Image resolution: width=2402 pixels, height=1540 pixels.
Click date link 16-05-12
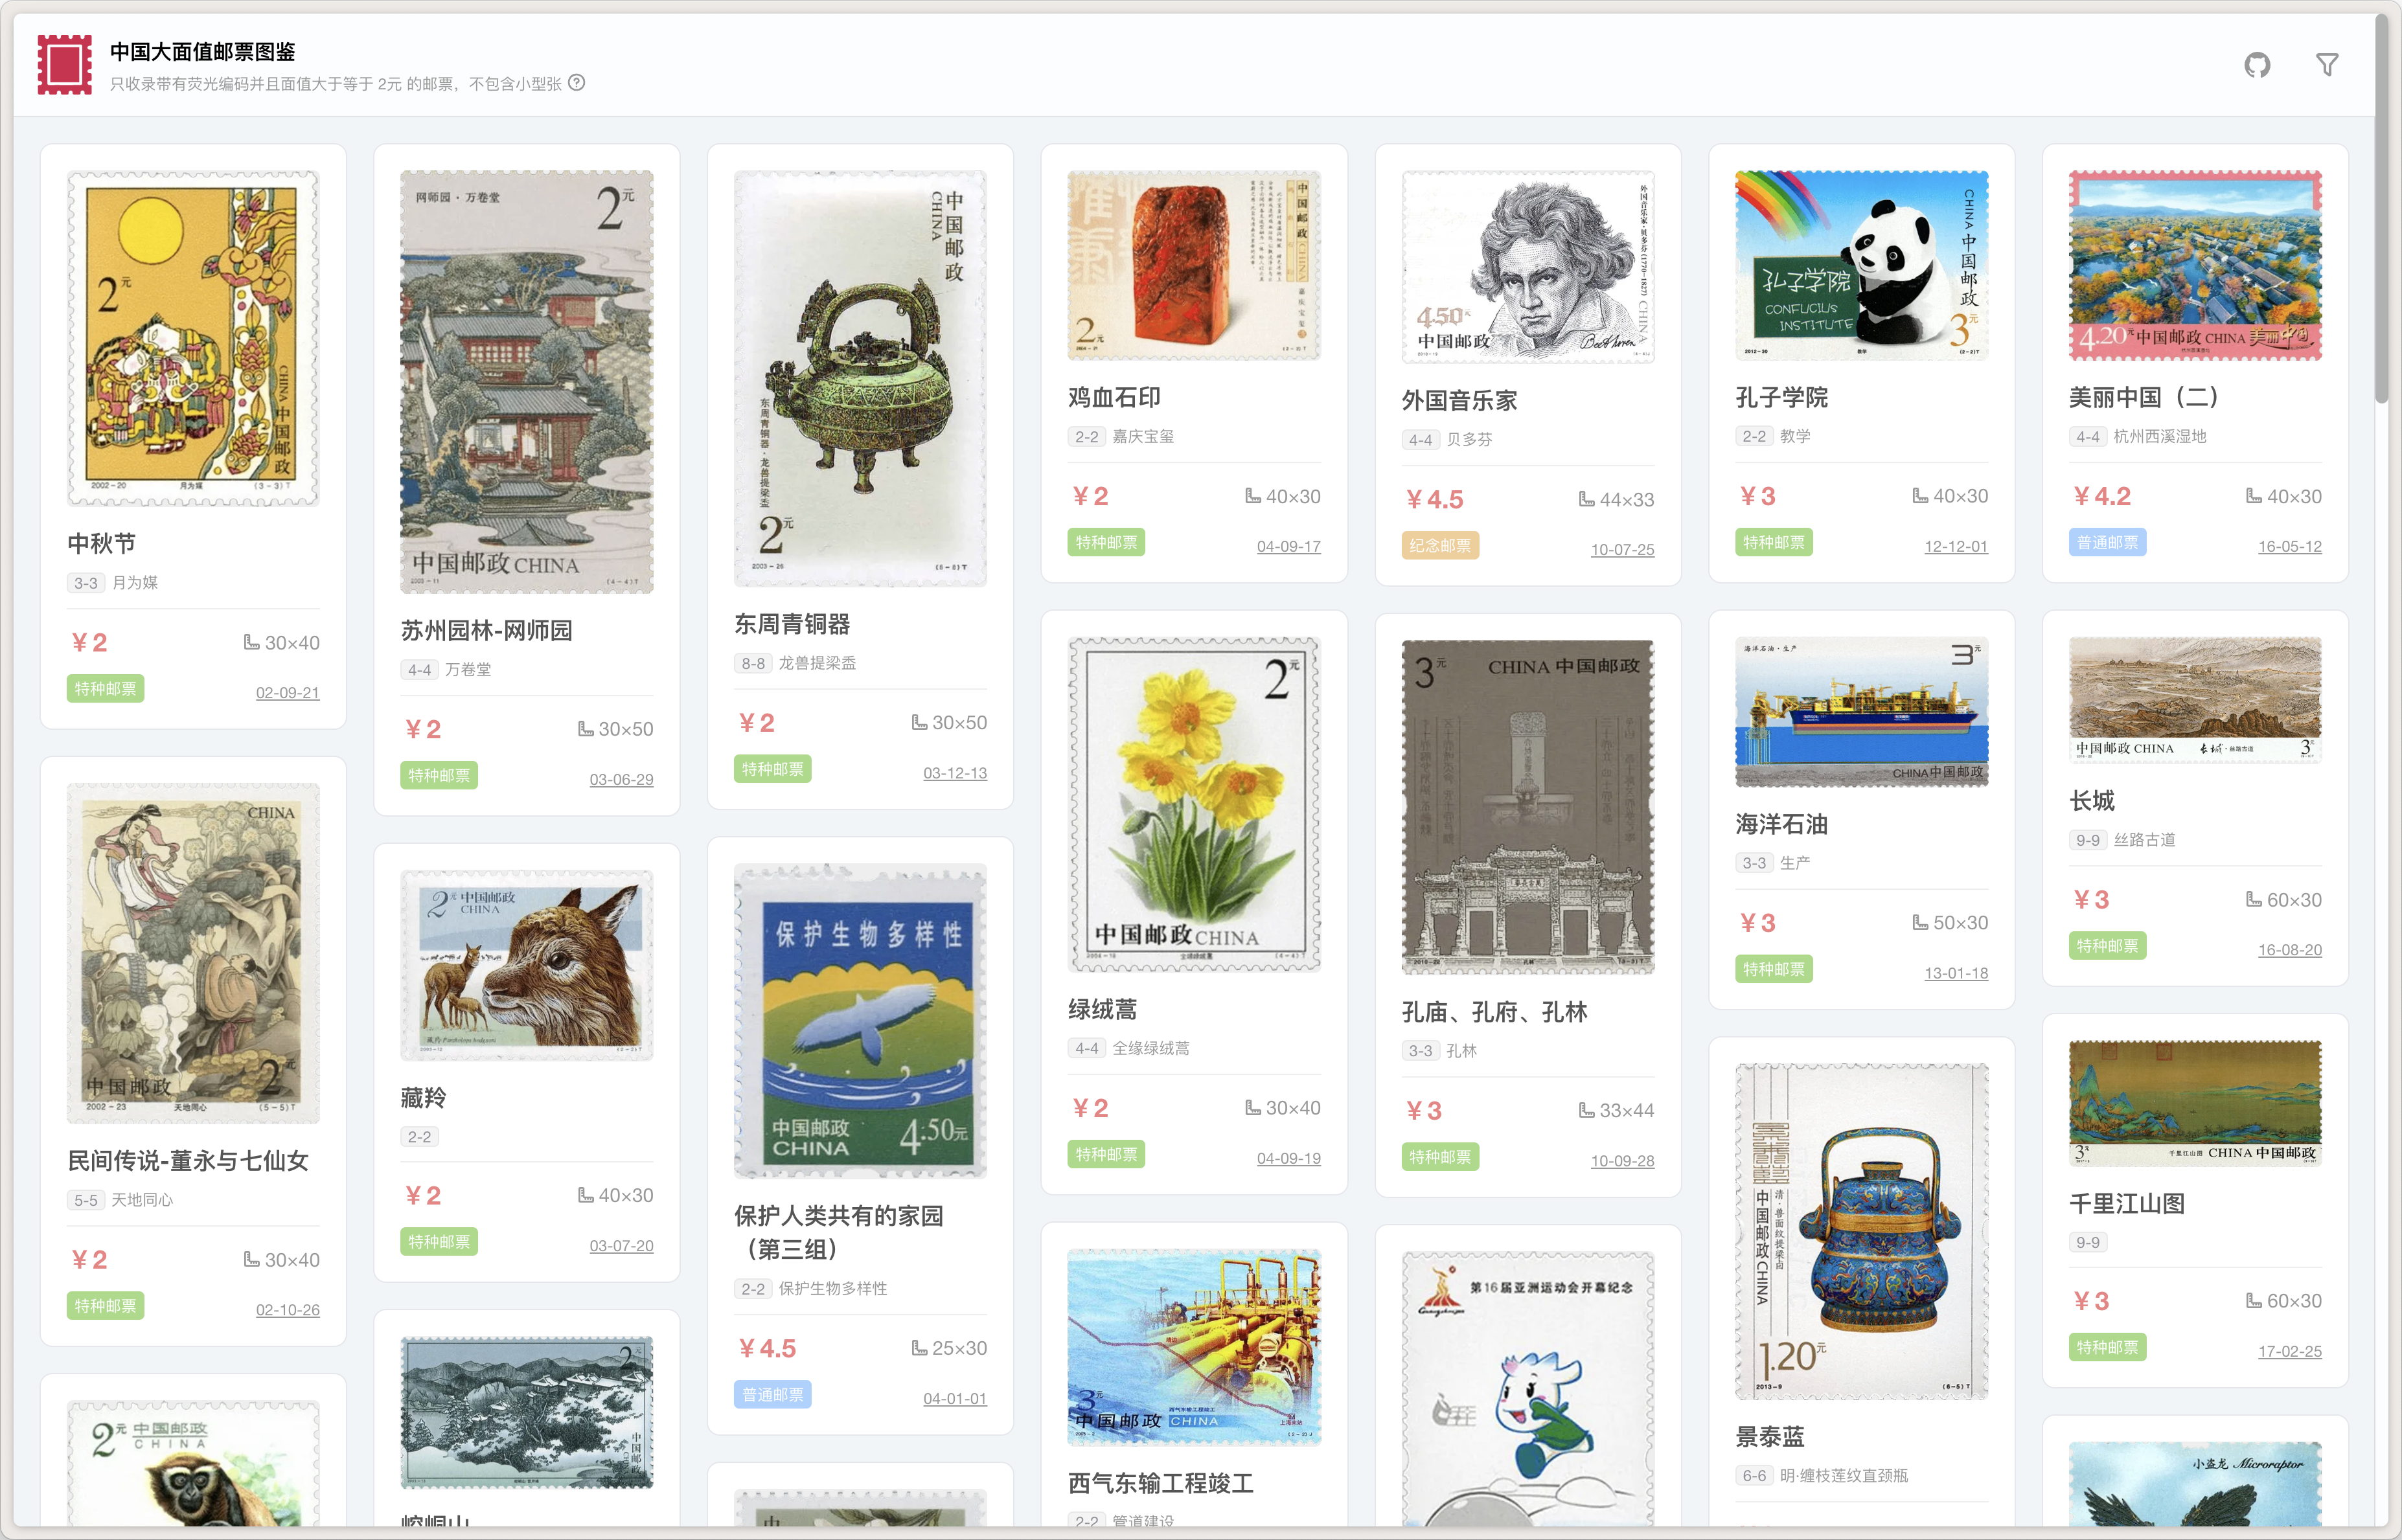pyautogui.click(x=2289, y=547)
